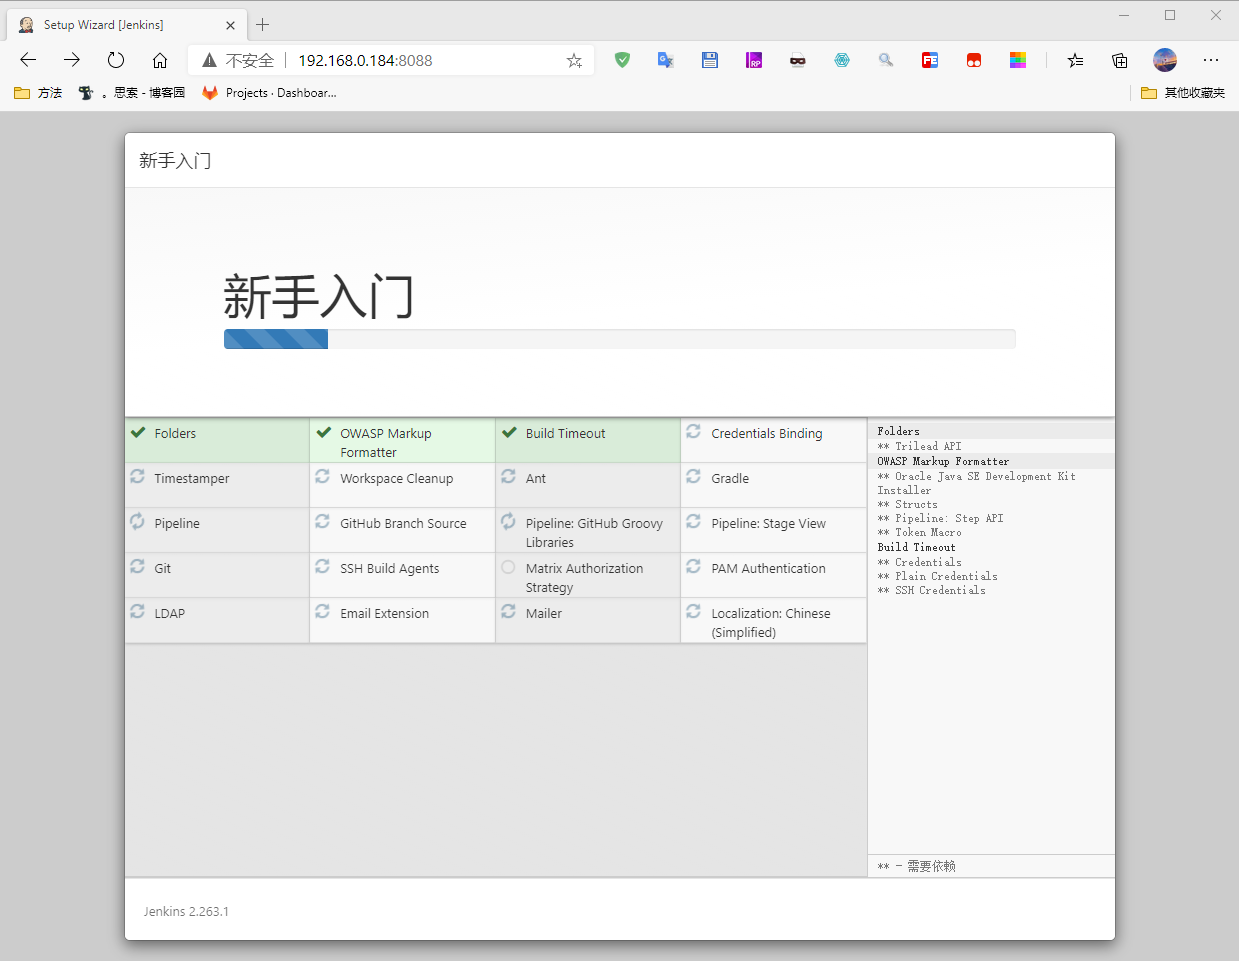Open the green shield extension icon
This screenshot has height=961, width=1239.
coord(622,60)
